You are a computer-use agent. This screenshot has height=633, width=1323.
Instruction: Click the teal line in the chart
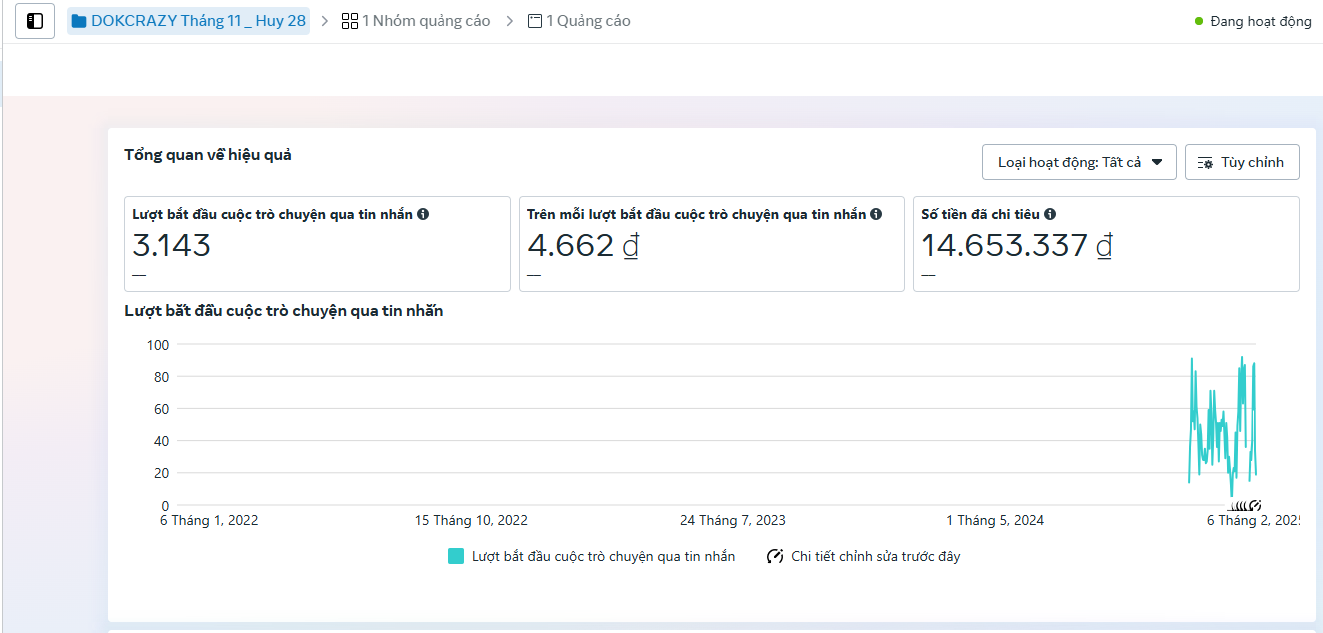tap(1222, 427)
